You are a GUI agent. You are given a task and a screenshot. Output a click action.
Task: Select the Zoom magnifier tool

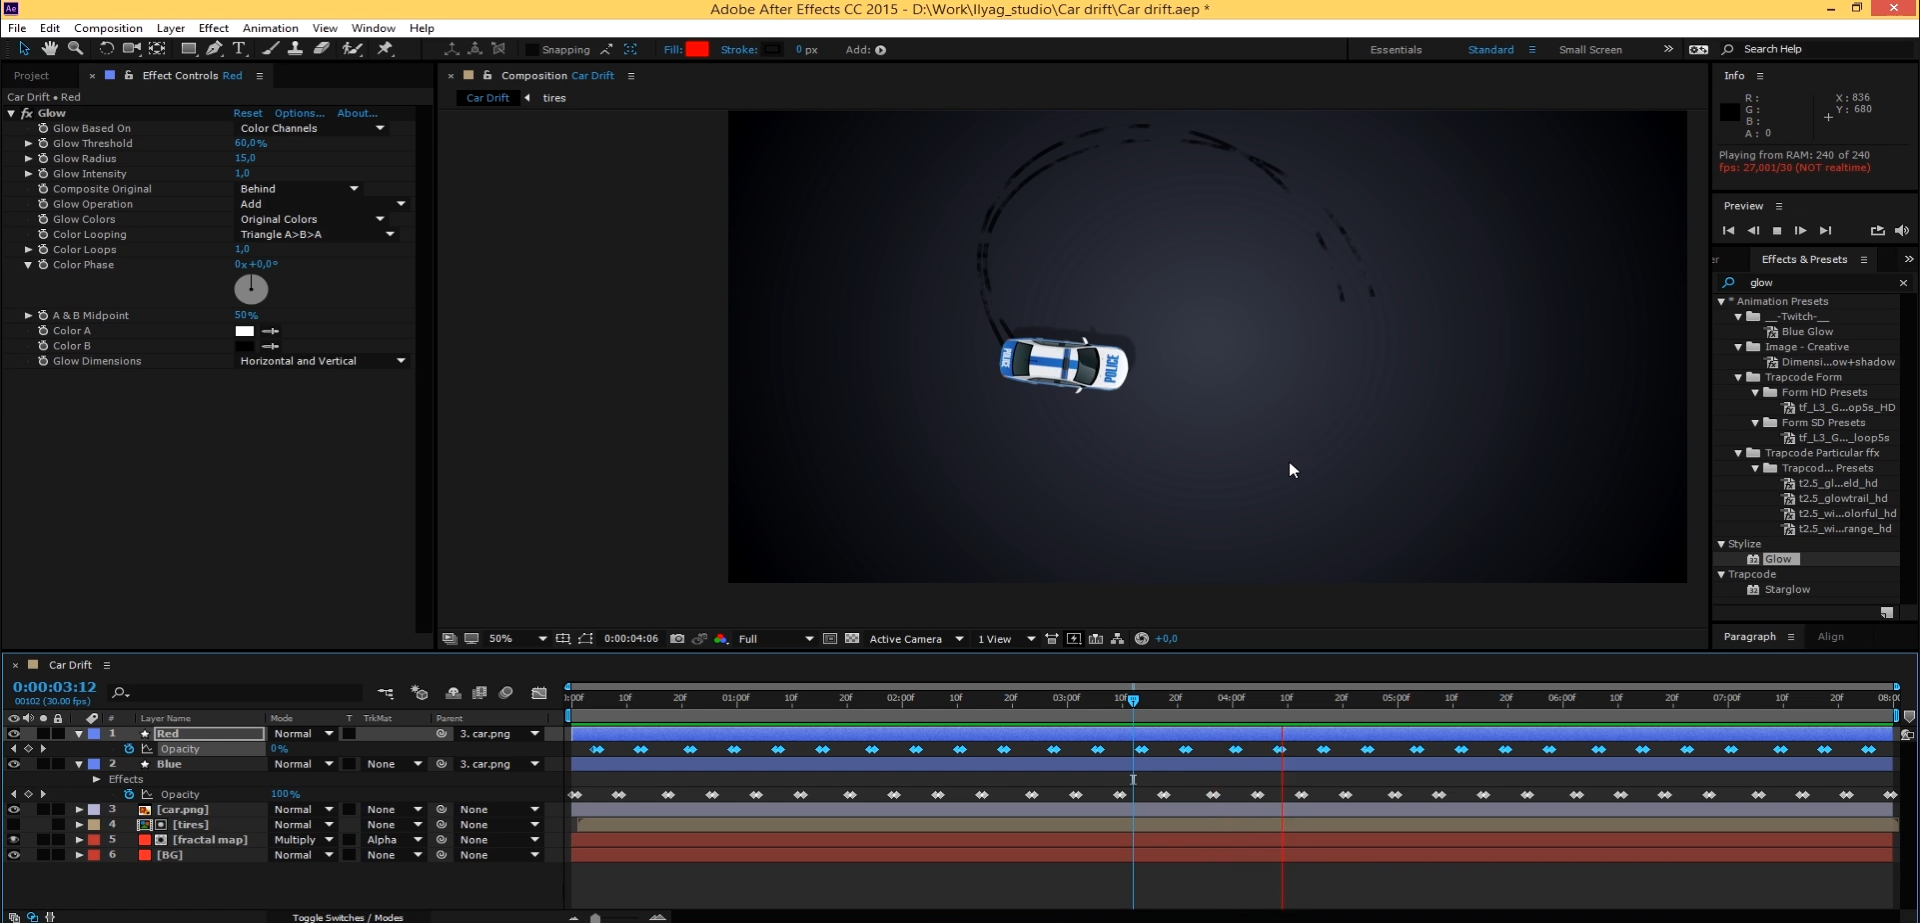[x=75, y=48]
